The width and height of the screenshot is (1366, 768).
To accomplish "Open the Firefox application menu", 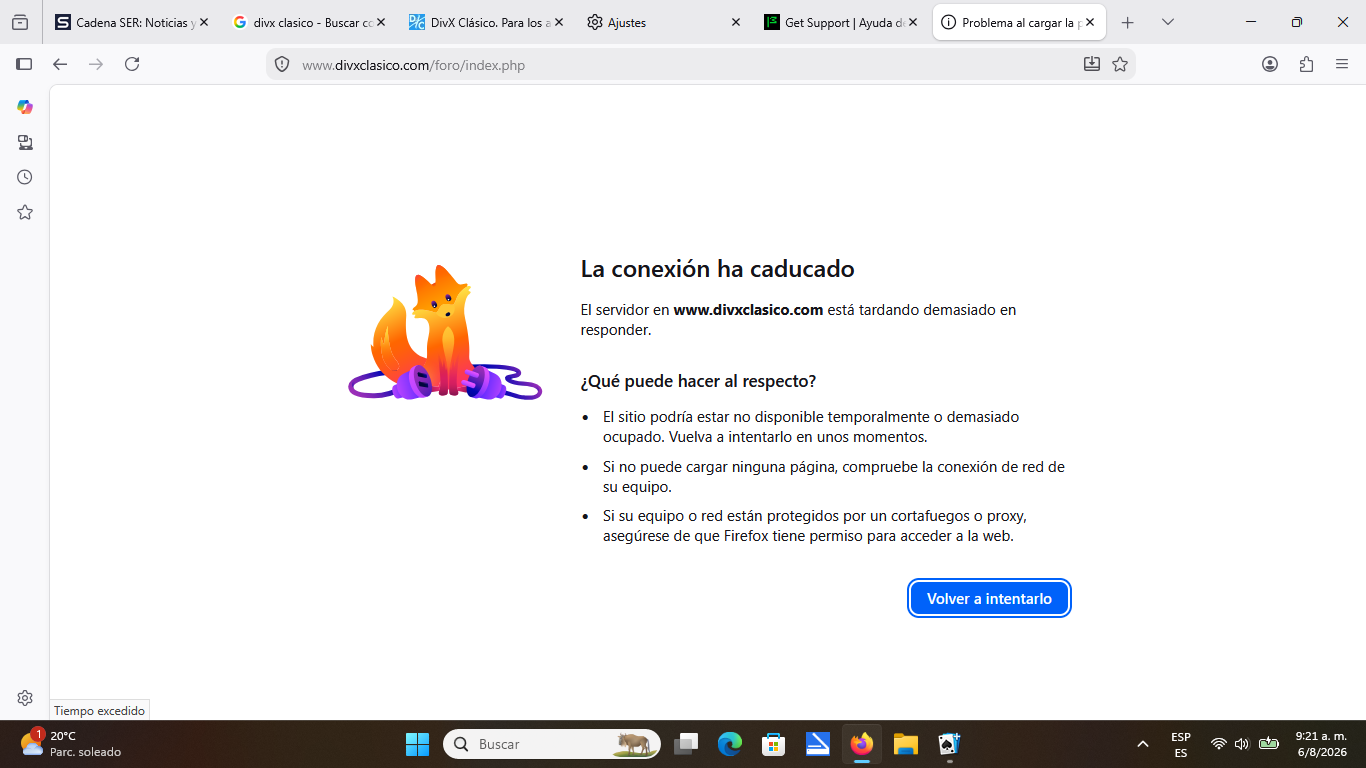I will pyautogui.click(x=1342, y=64).
